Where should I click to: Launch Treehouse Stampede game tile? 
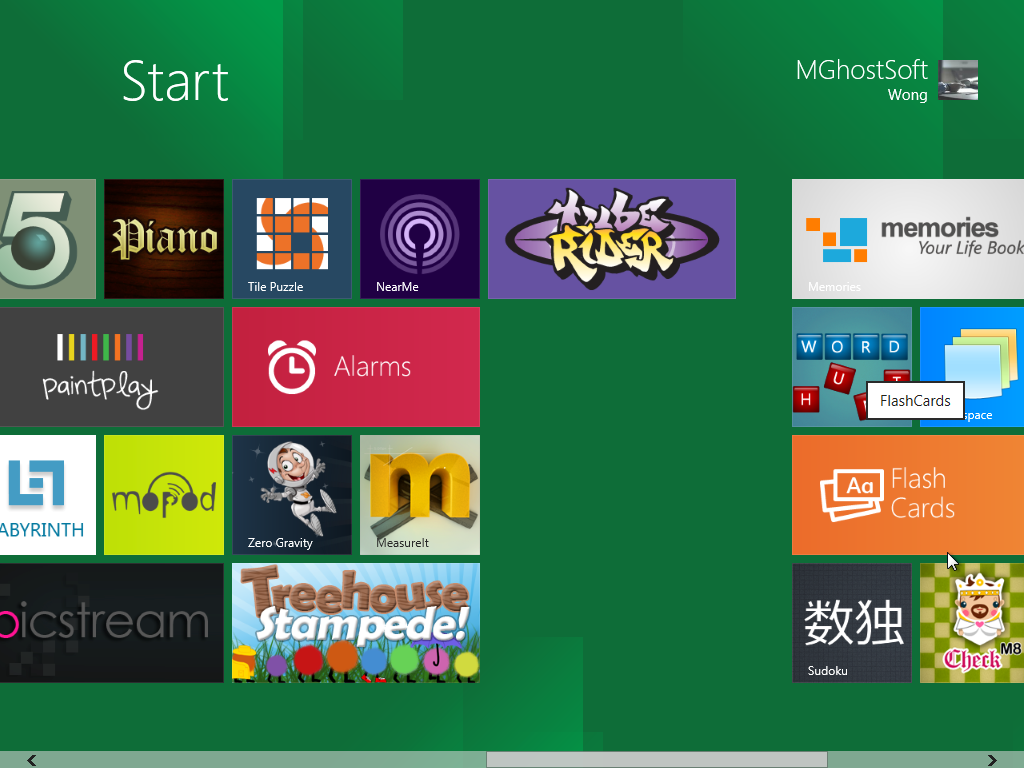[356, 623]
